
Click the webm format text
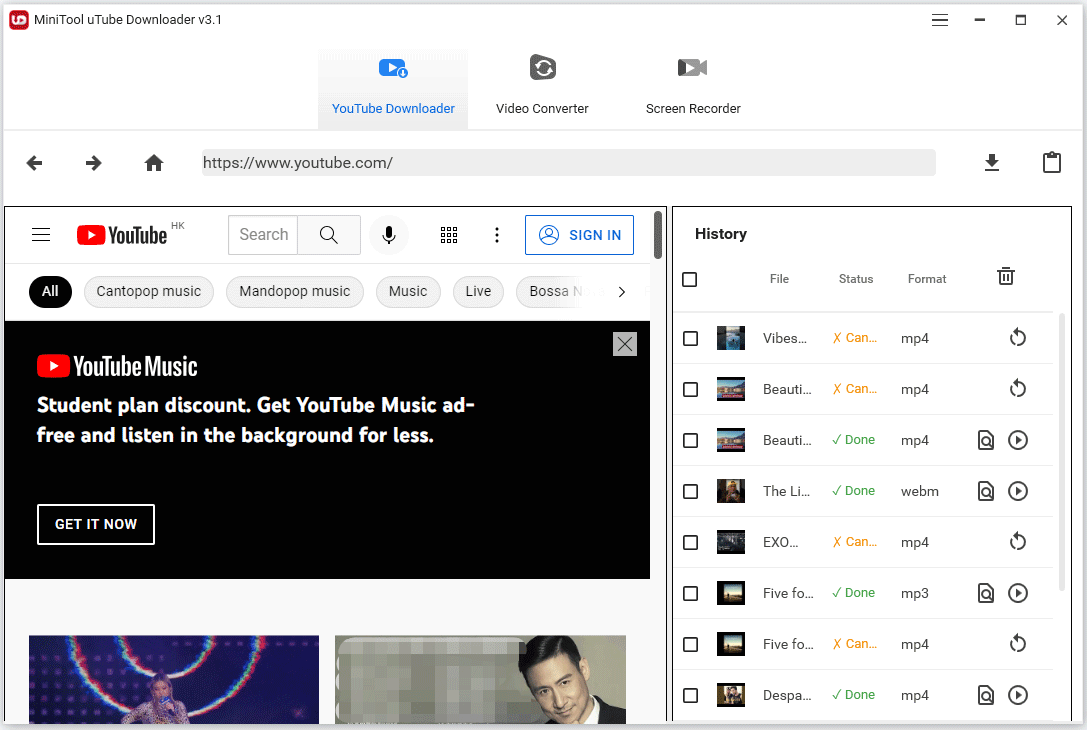coord(919,492)
